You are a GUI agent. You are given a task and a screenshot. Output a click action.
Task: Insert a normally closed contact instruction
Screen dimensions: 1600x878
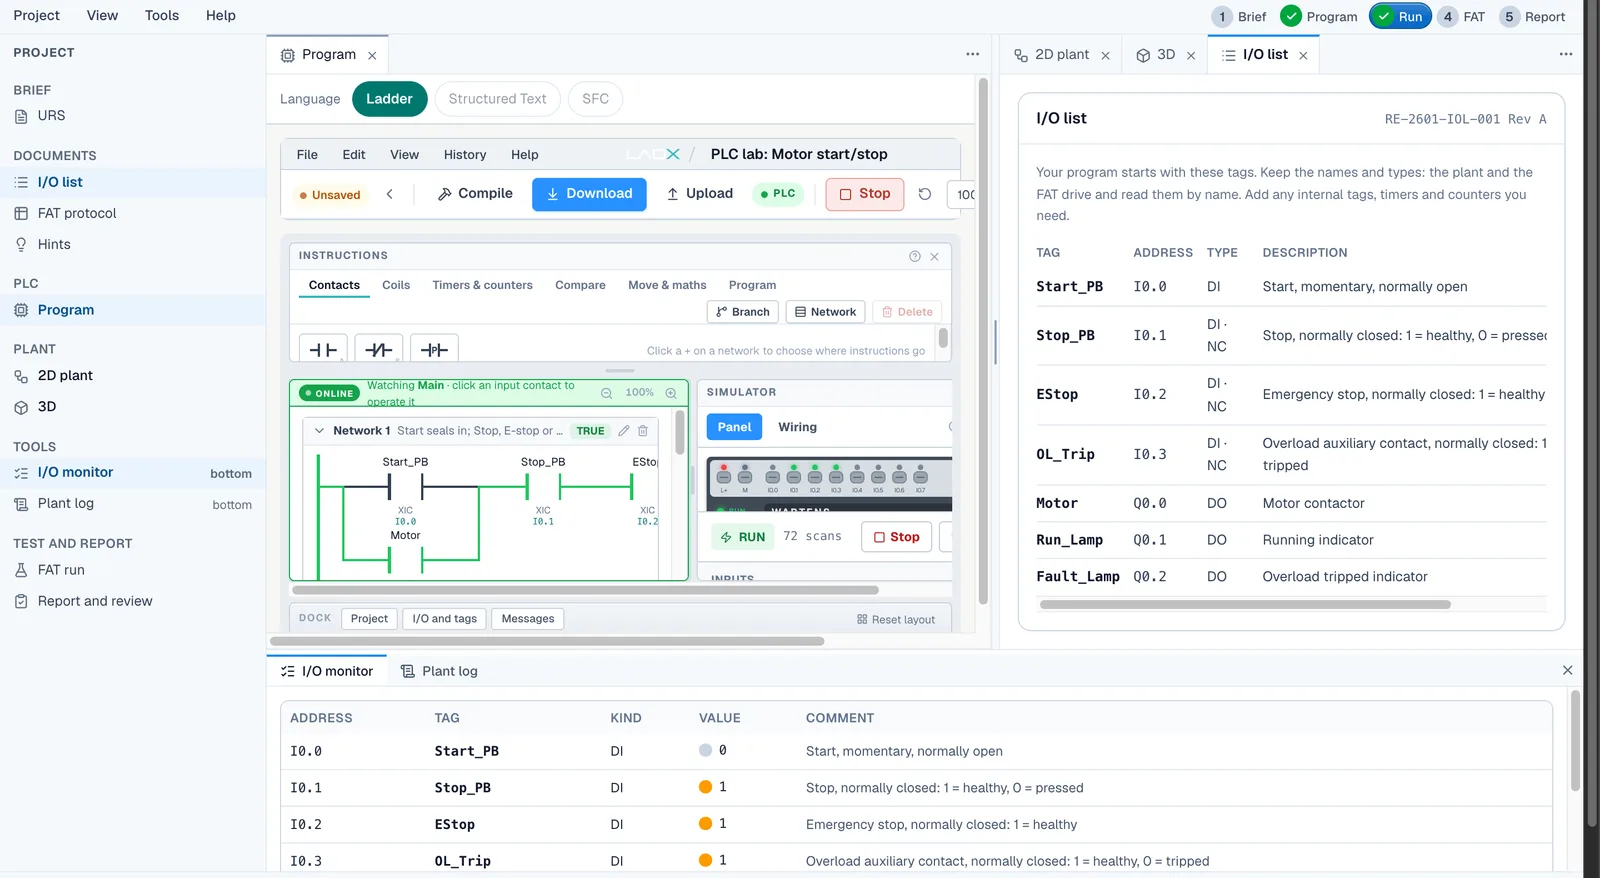pos(379,349)
